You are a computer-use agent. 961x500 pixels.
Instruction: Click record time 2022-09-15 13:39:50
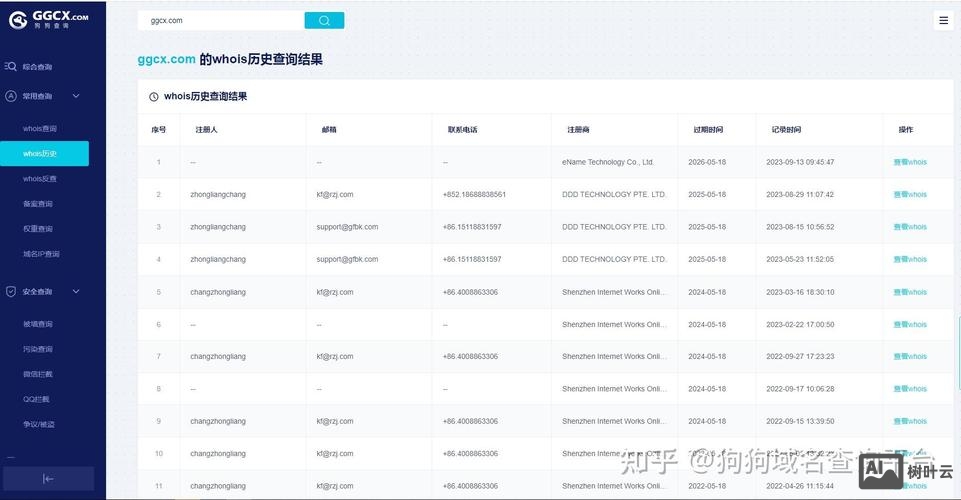[x=800, y=422]
